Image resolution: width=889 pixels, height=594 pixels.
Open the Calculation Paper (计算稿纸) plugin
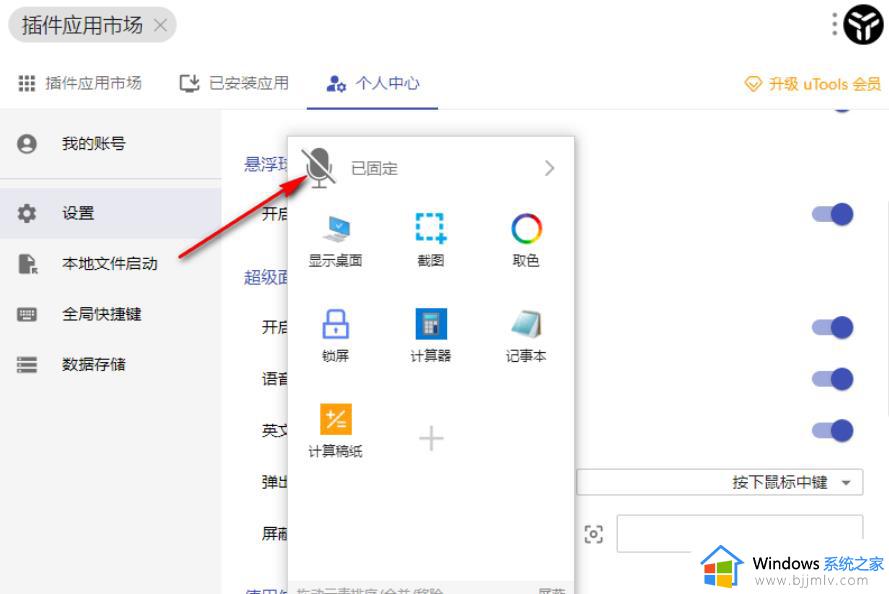pos(335,430)
